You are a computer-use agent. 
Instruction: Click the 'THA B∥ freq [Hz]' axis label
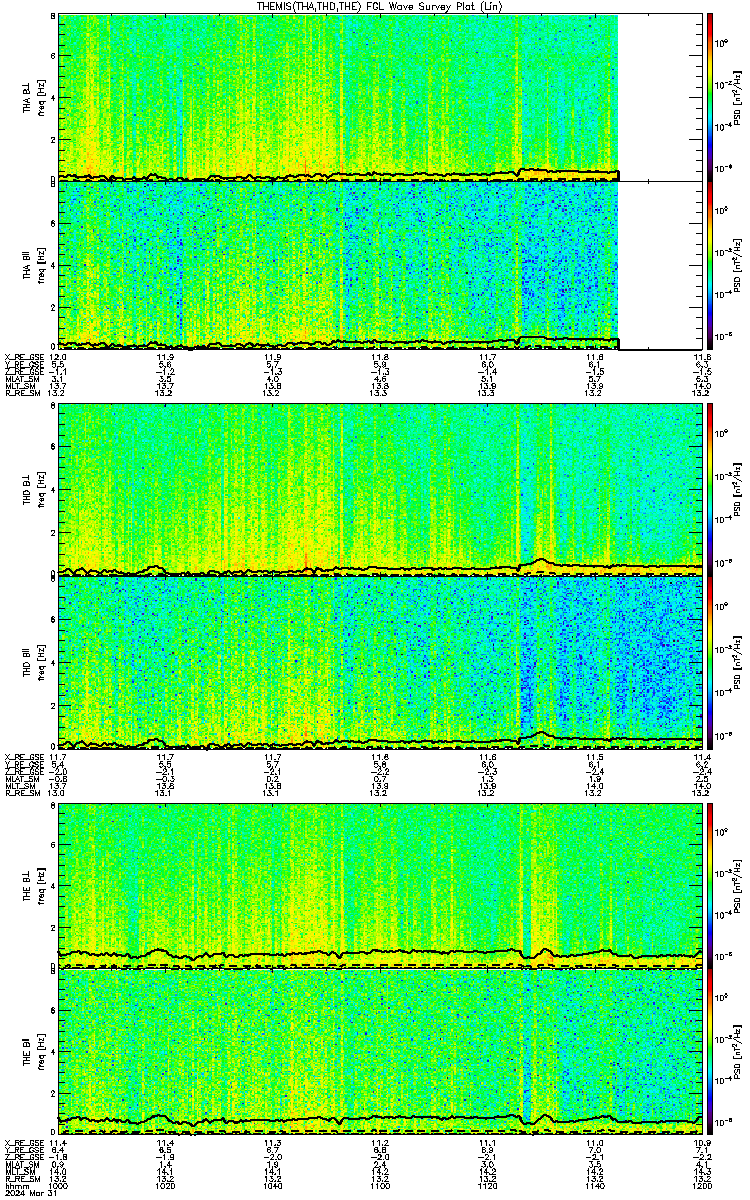[x=34, y=265]
